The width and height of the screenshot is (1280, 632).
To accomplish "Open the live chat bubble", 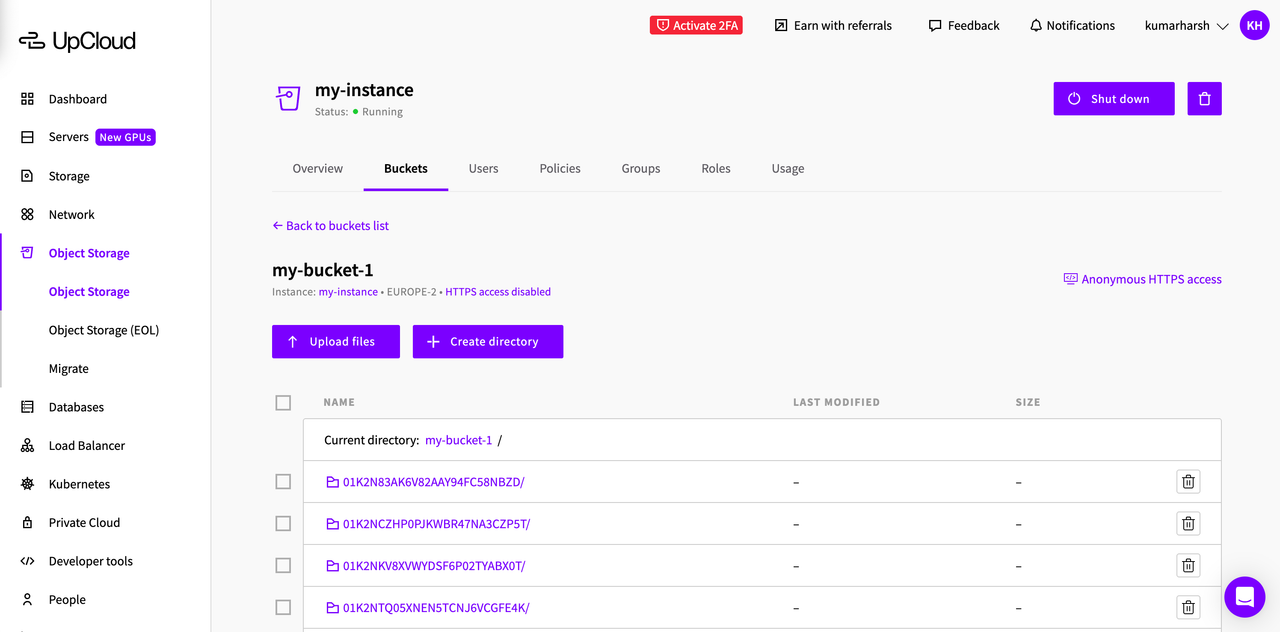I will 1244,596.
